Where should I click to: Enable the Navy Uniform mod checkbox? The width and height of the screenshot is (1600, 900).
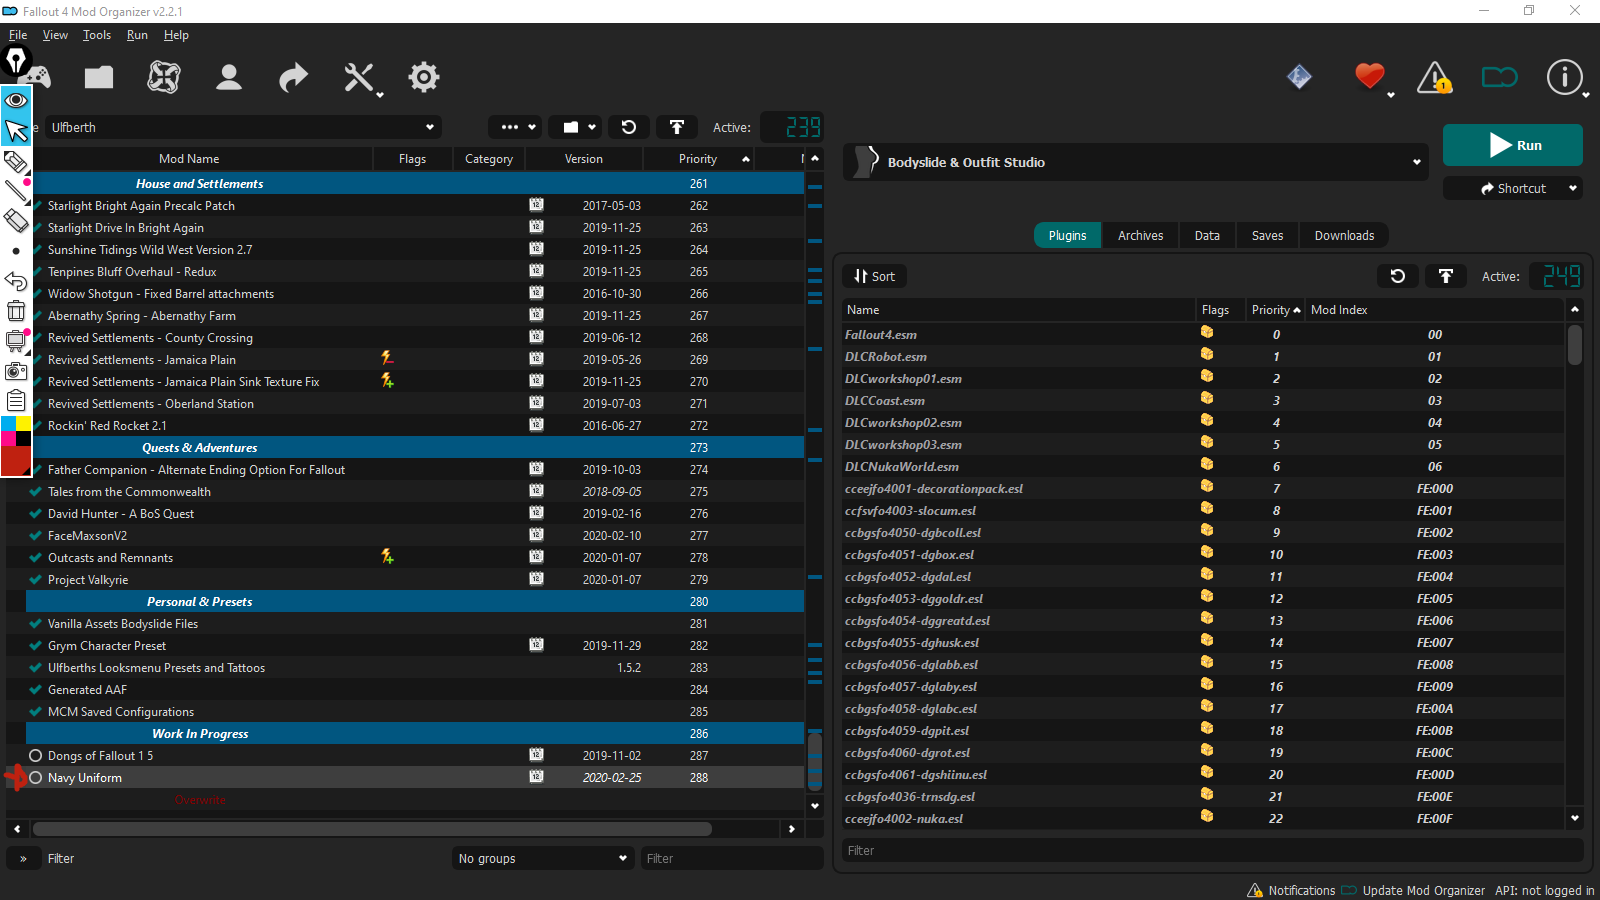pyautogui.click(x=35, y=778)
